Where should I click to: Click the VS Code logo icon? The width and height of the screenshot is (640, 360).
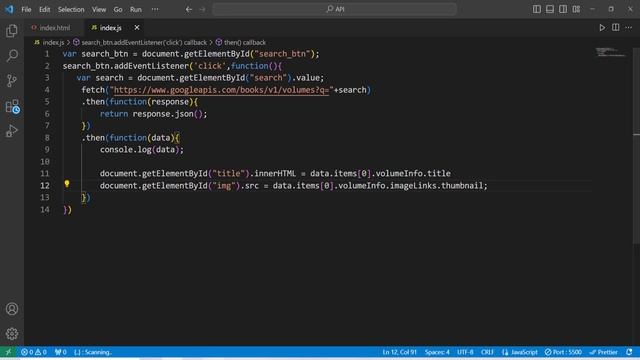click(x=9, y=9)
